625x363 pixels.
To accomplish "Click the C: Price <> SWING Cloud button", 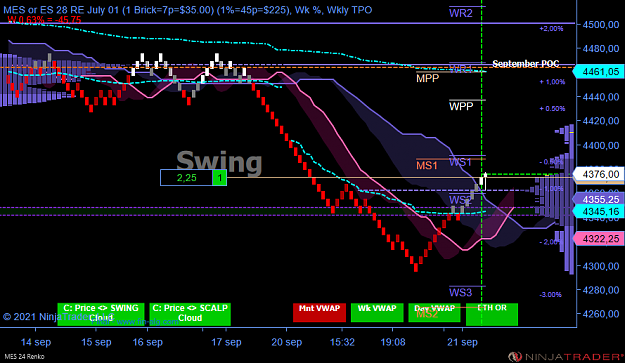I will [x=101, y=314].
